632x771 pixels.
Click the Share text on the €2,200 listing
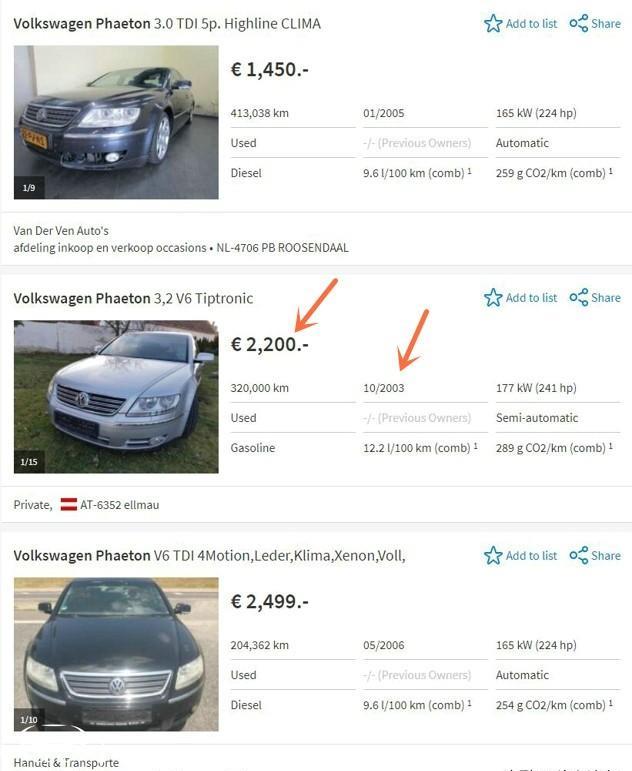coord(606,298)
